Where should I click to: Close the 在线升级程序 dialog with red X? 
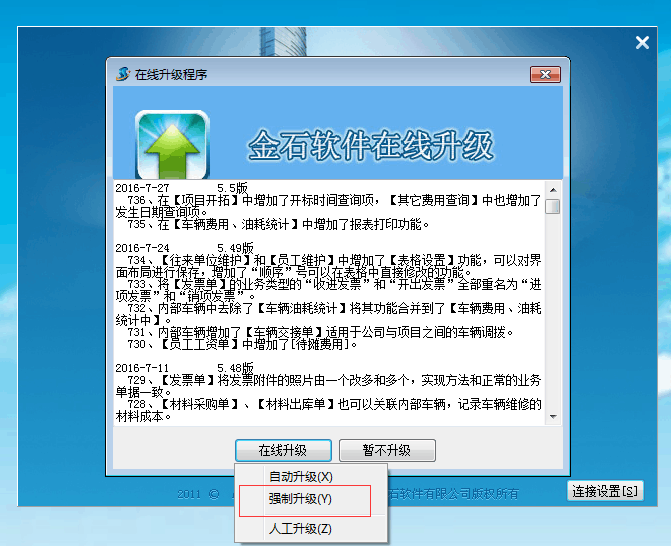[544, 75]
